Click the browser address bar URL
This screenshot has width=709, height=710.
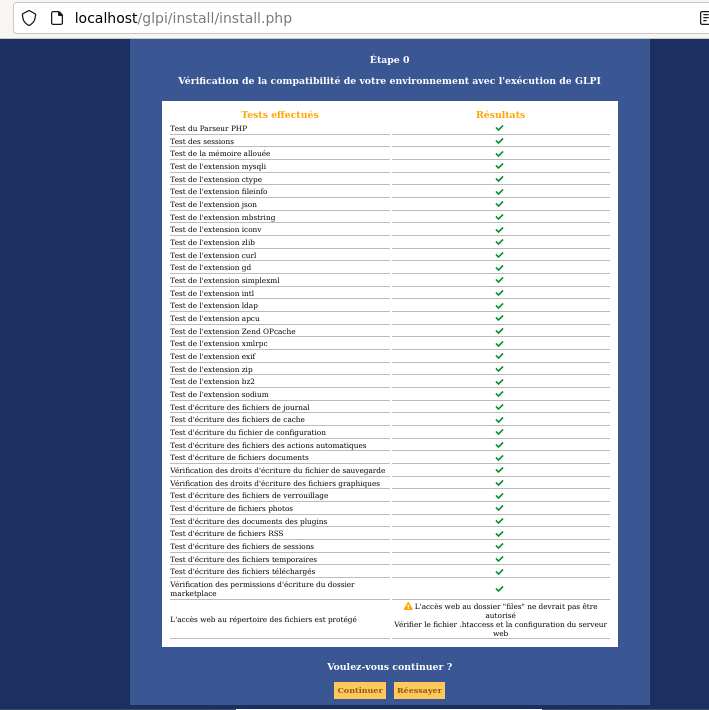(x=183, y=18)
